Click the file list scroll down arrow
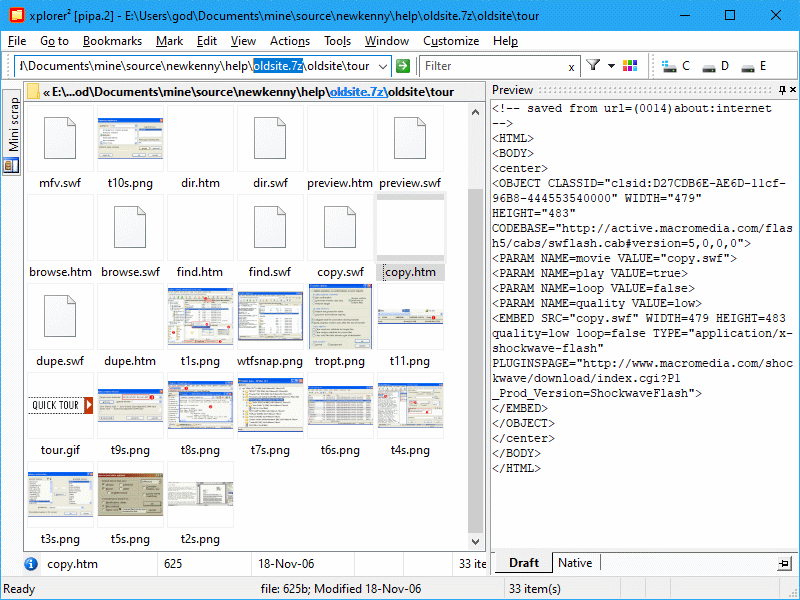Screen dimensions: 800x600 tap(476, 542)
